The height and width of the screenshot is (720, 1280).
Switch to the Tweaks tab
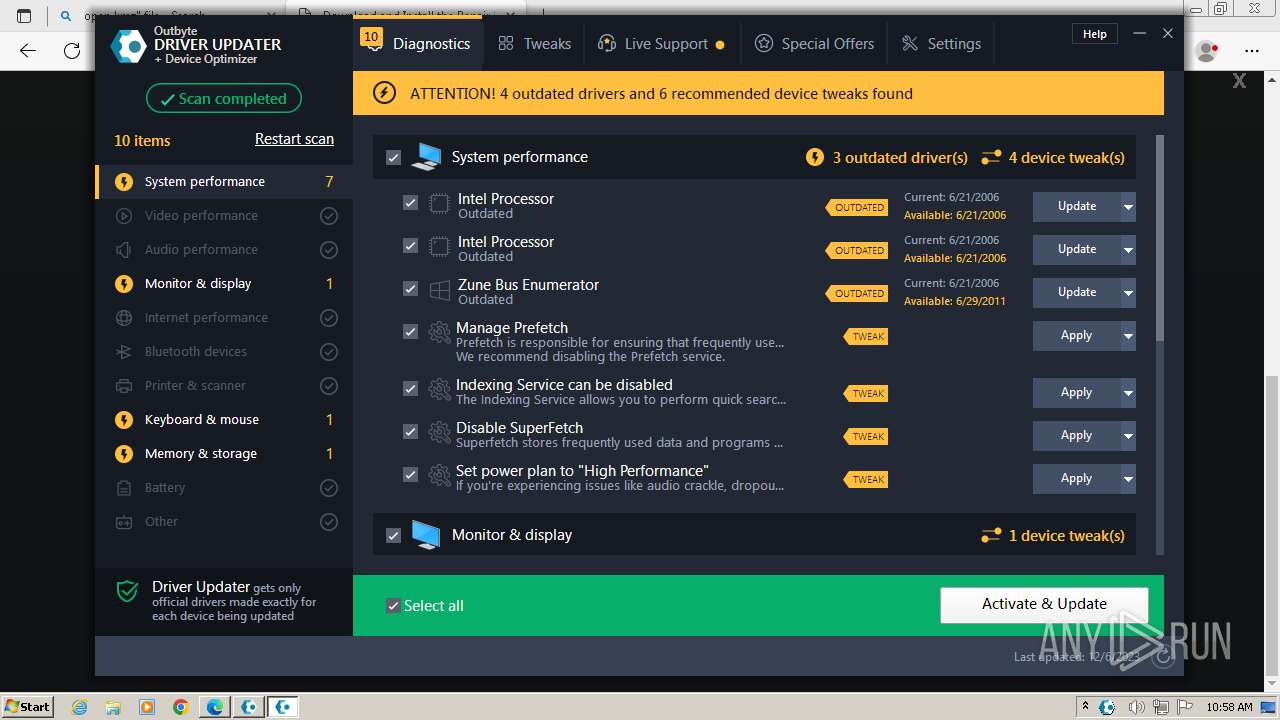click(535, 44)
